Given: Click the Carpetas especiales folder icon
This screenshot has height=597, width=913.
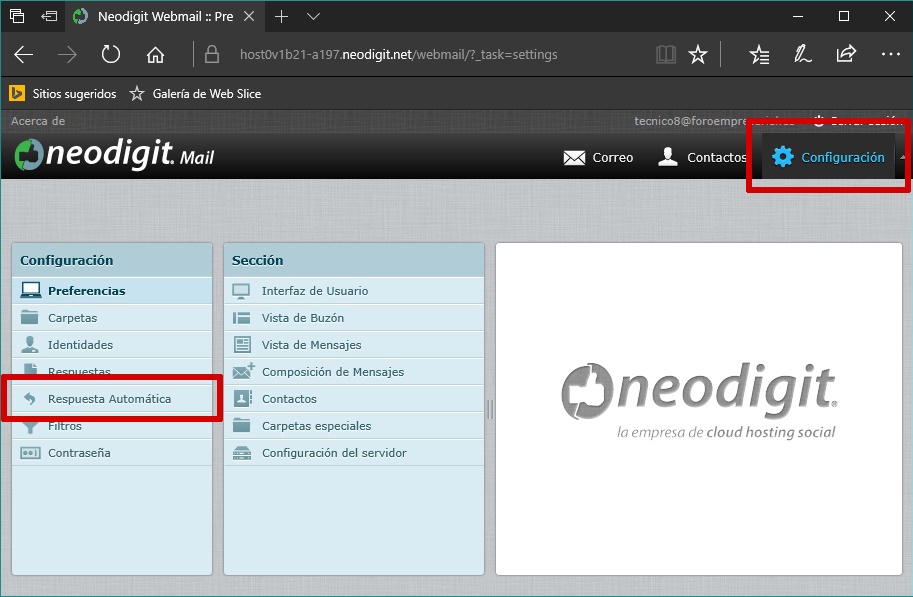Looking at the screenshot, I should (x=242, y=425).
